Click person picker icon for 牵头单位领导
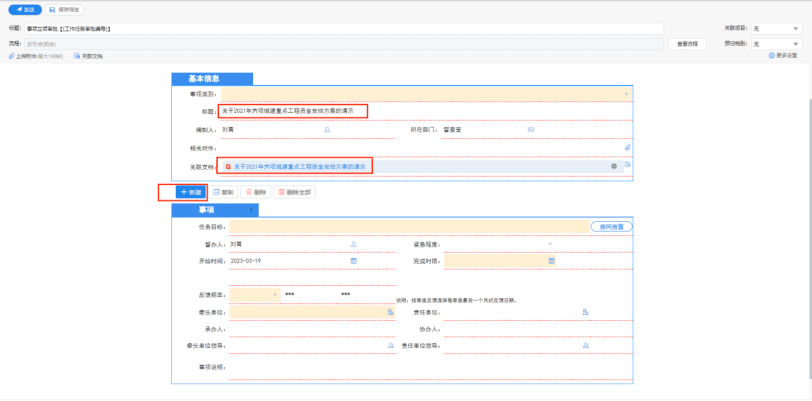The image size is (812, 401). click(x=390, y=345)
